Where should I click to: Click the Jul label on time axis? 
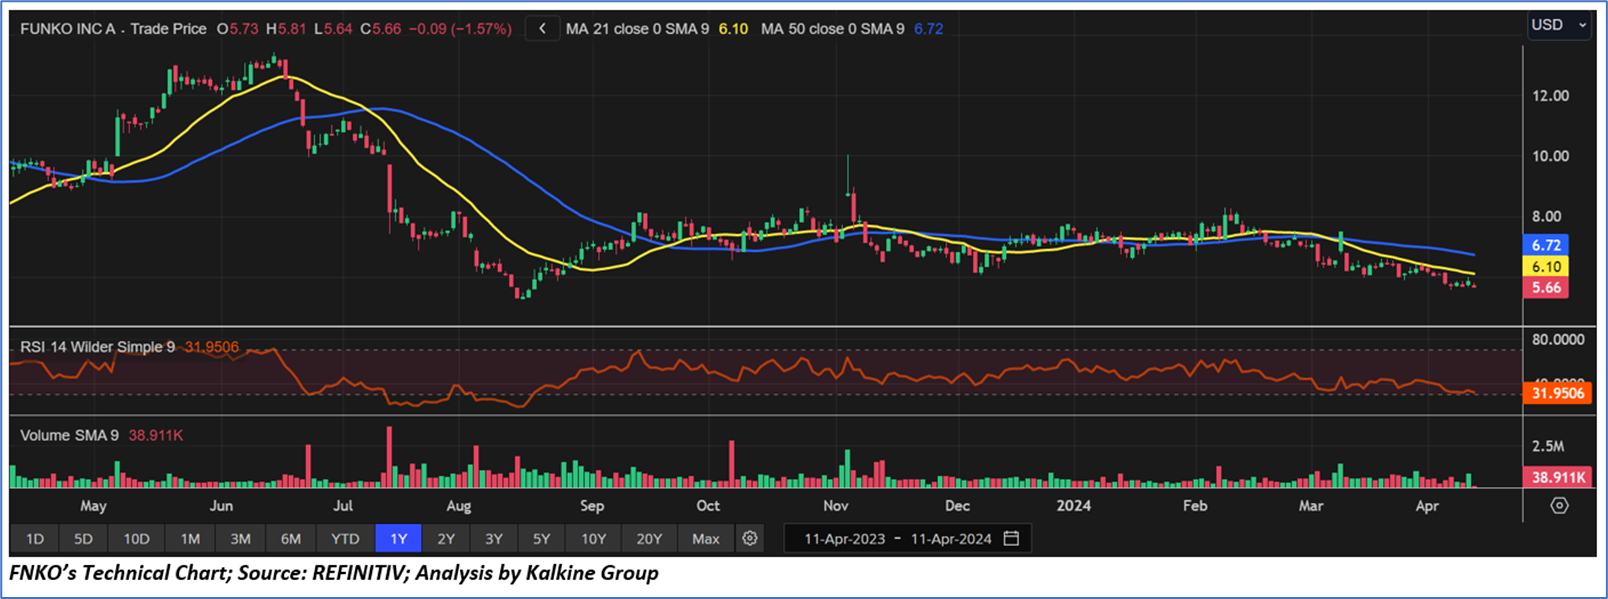click(343, 506)
